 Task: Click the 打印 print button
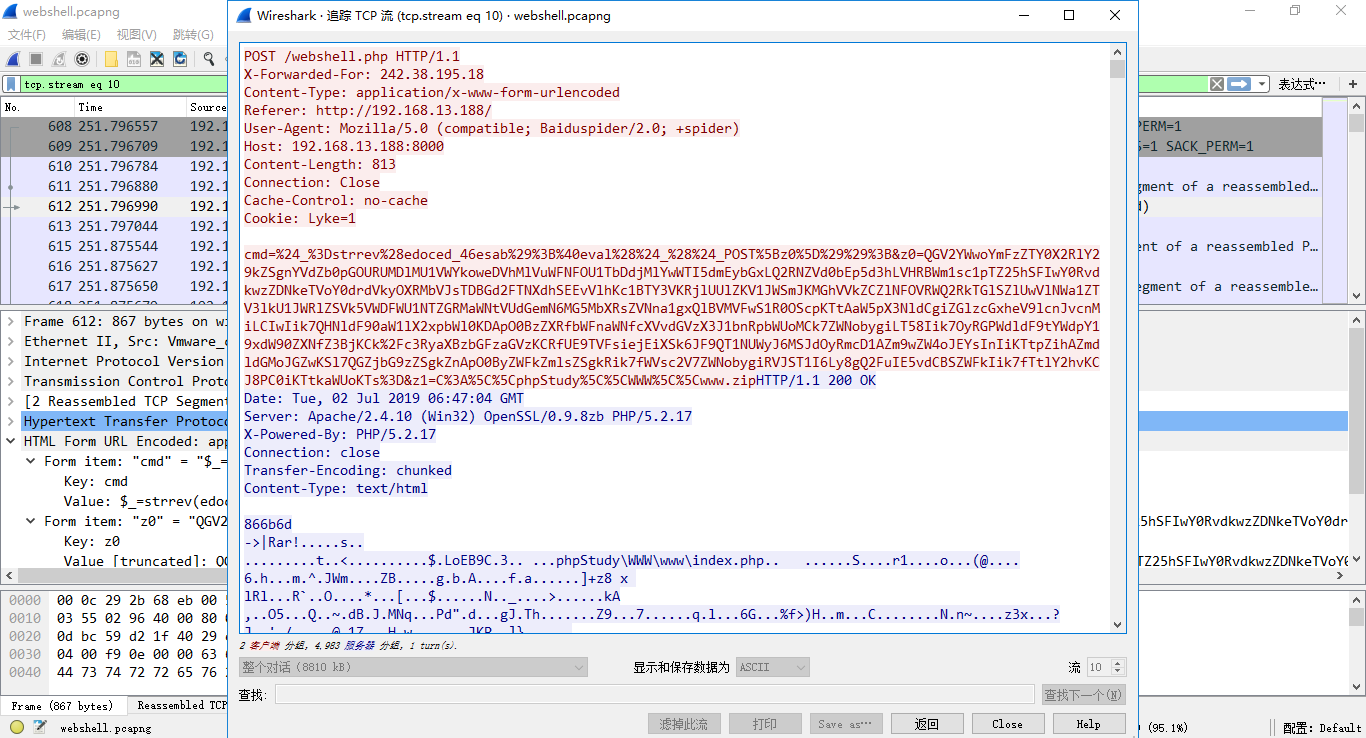click(x=765, y=724)
